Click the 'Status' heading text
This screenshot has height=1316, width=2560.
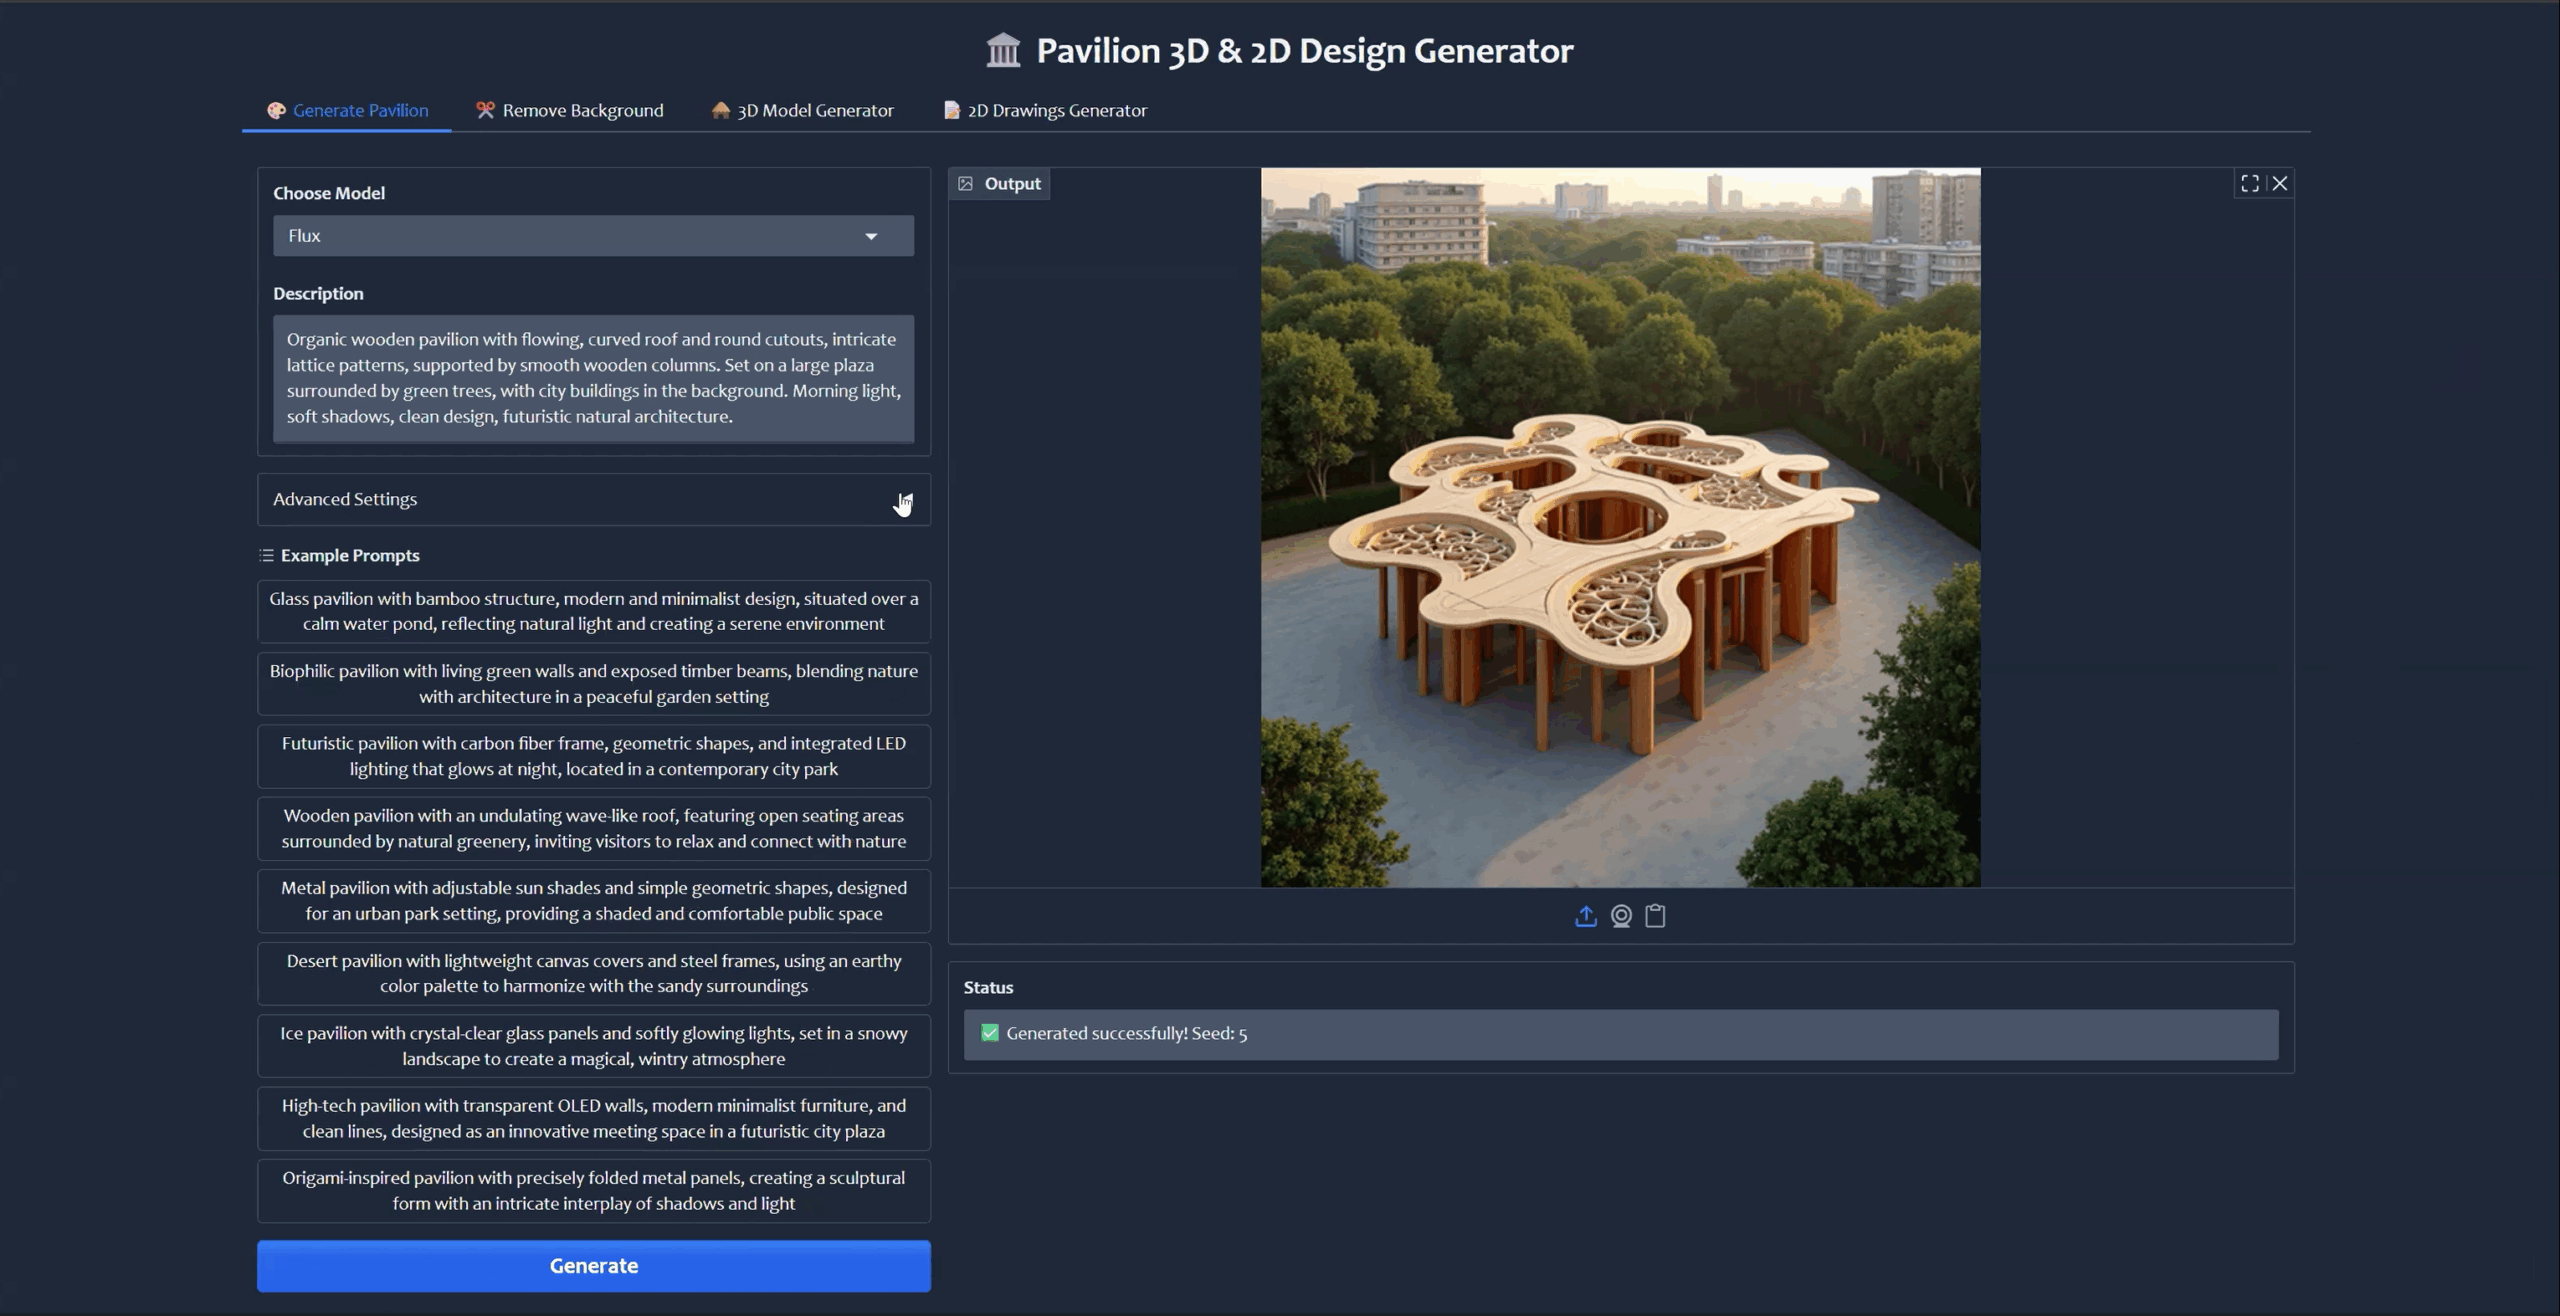pos(988,987)
